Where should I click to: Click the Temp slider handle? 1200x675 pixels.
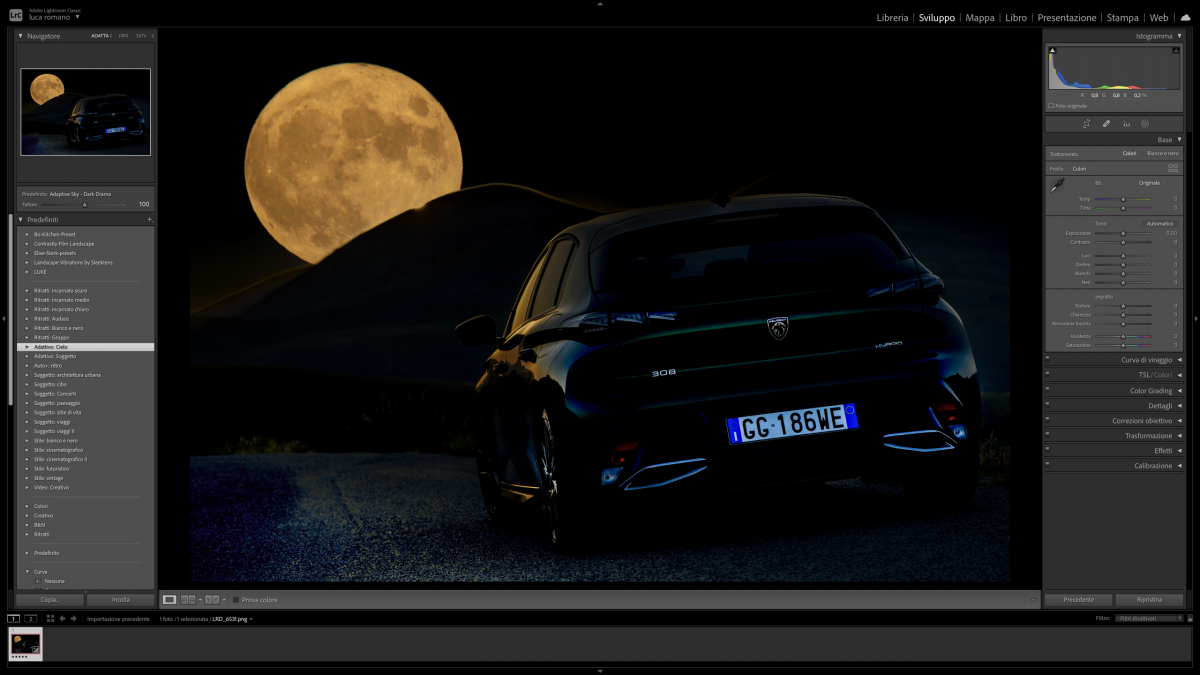click(1123, 199)
